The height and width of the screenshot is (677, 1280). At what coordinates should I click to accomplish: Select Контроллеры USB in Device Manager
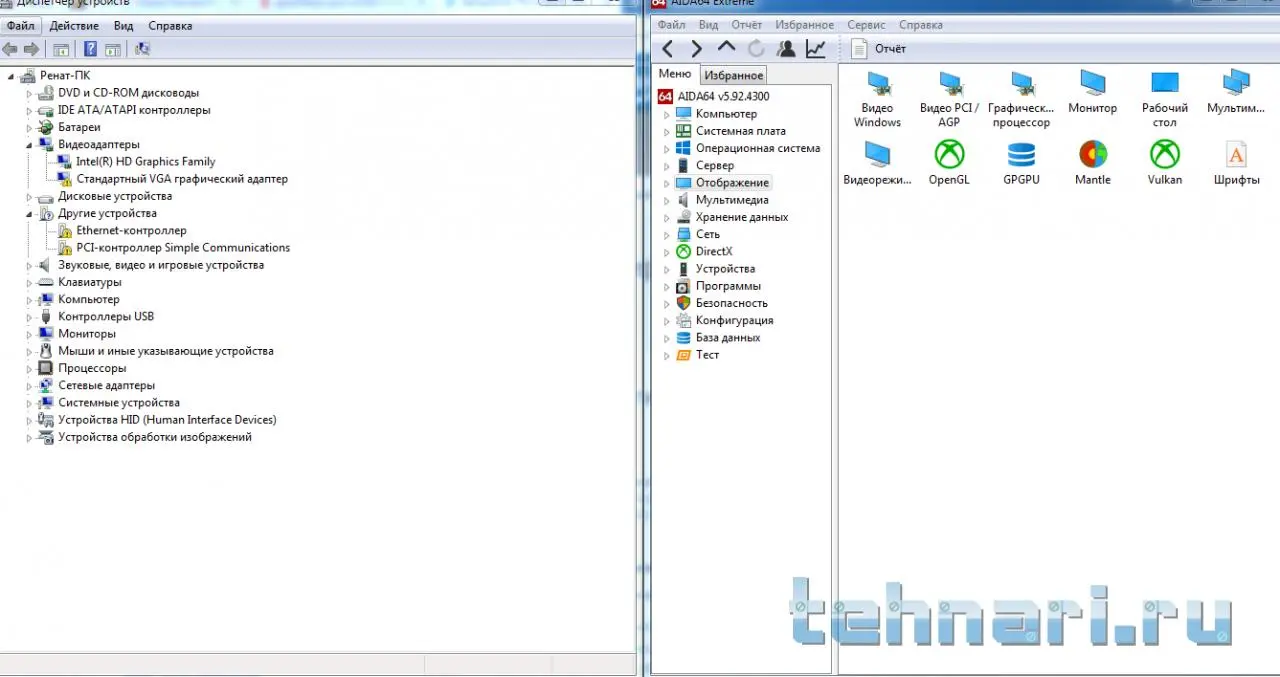(x=106, y=316)
